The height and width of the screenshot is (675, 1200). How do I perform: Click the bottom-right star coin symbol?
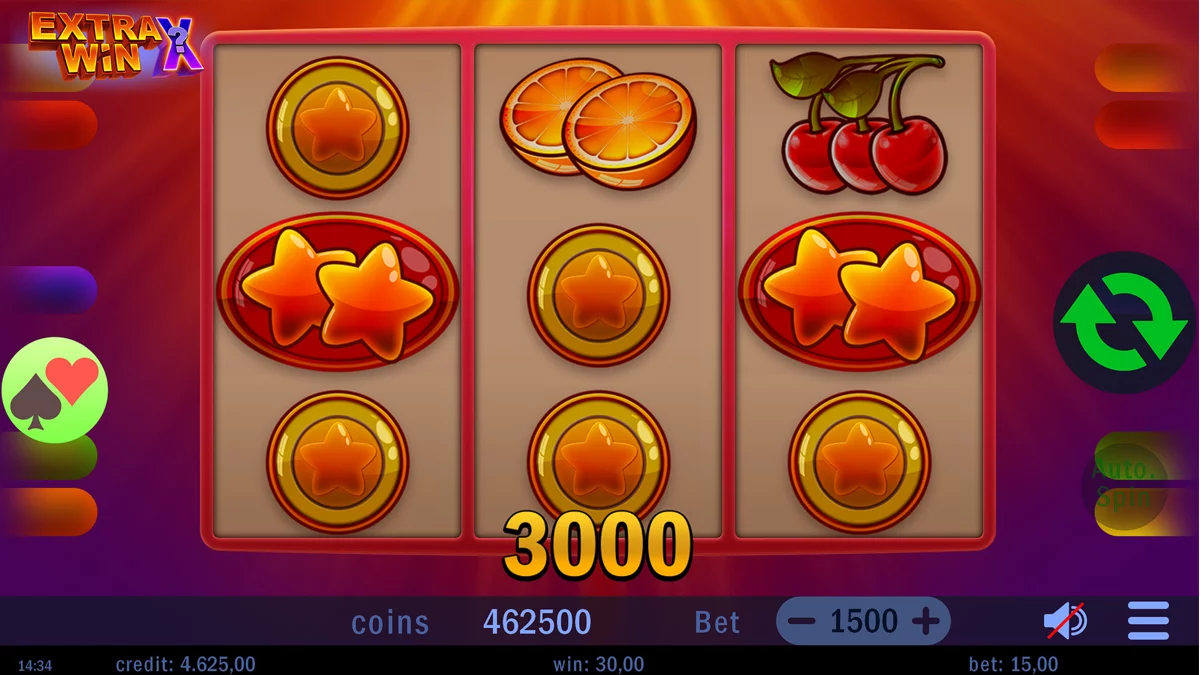point(859,461)
